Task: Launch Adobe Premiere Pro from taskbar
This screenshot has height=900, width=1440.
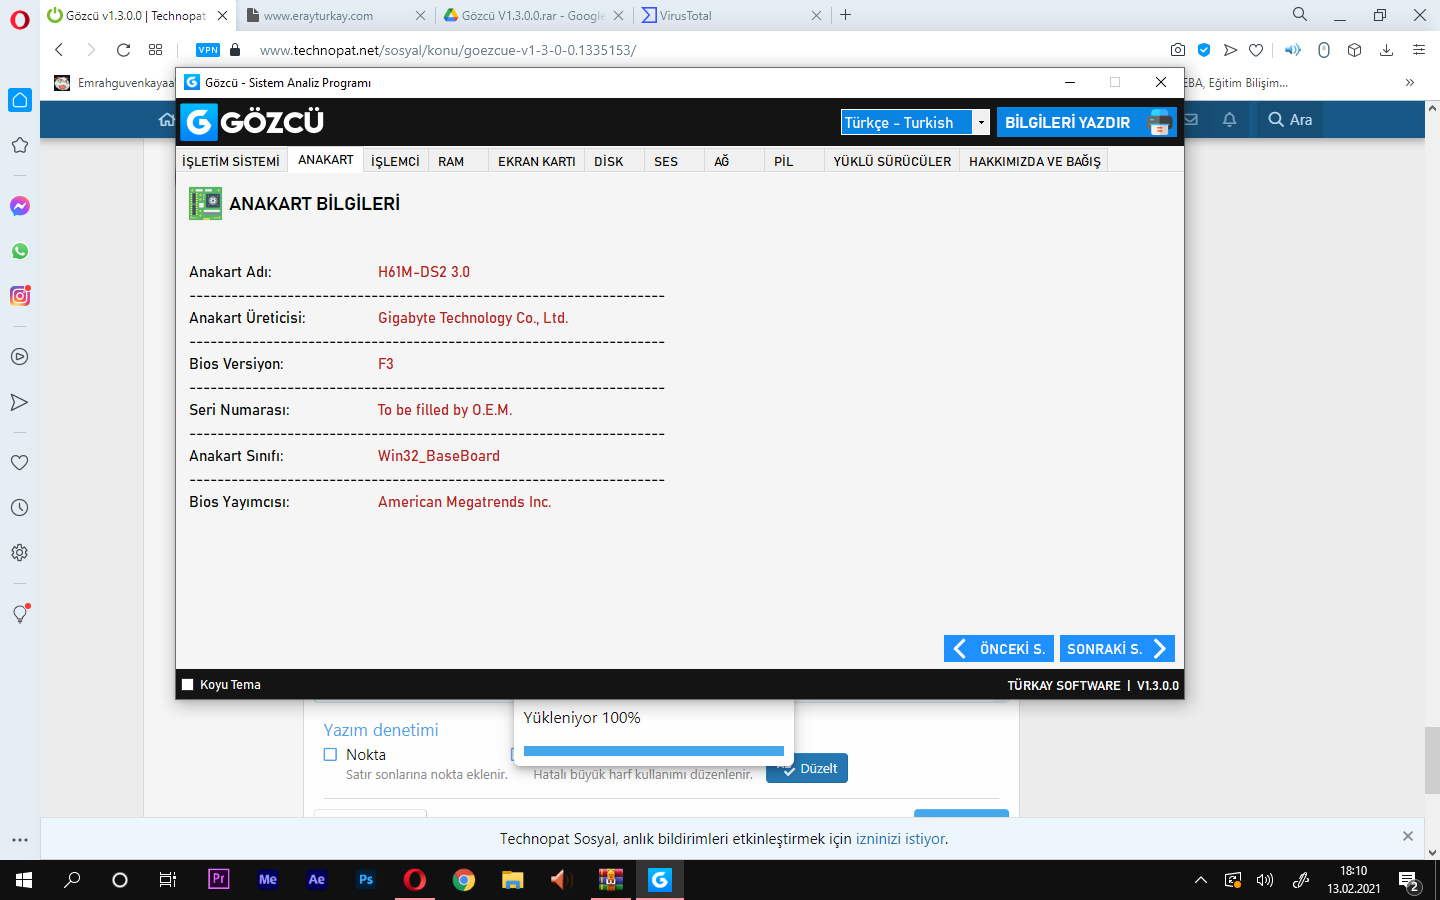Action: 219,880
